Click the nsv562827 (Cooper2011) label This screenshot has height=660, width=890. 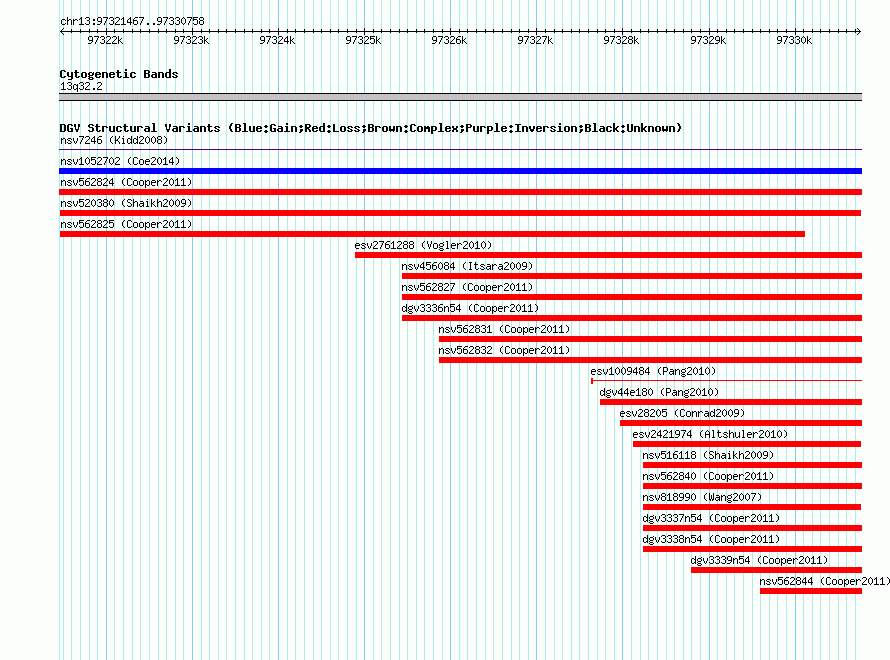pos(467,287)
